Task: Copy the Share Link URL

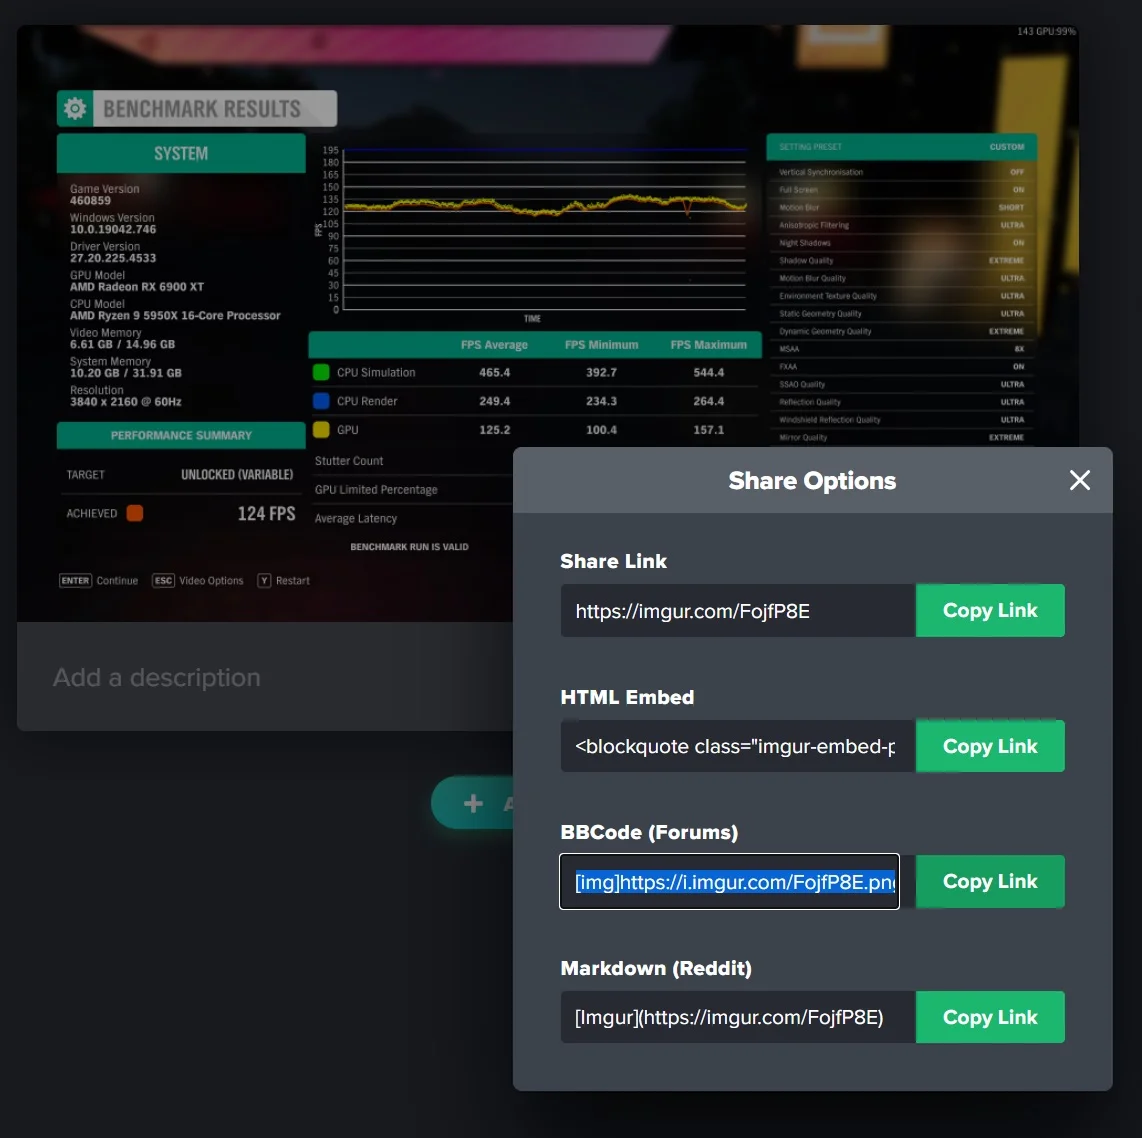Action: click(x=990, y=610)
